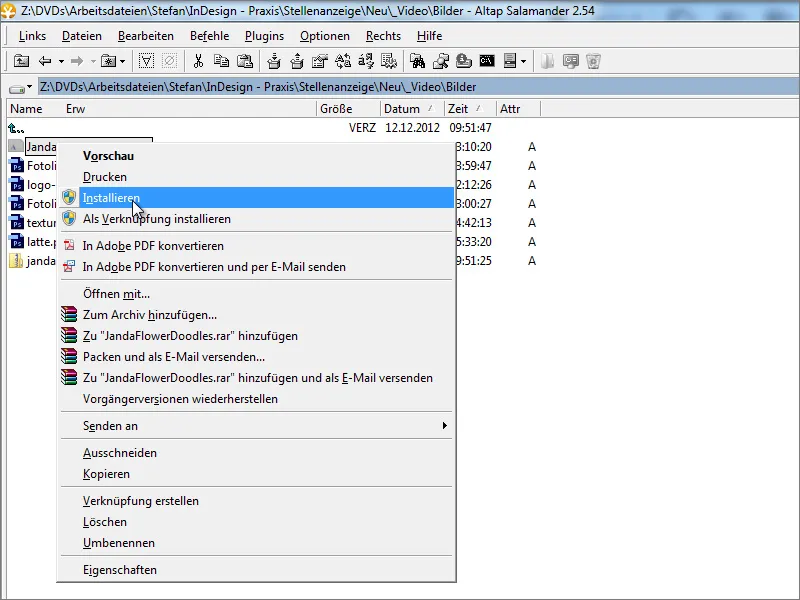Click the User menu toolbar icon

510,61
